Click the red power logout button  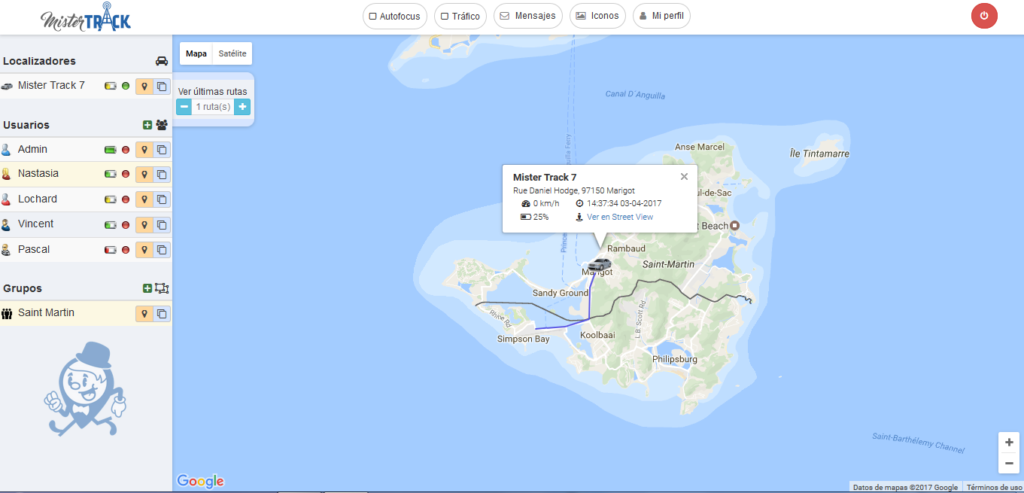coord(984,16)
